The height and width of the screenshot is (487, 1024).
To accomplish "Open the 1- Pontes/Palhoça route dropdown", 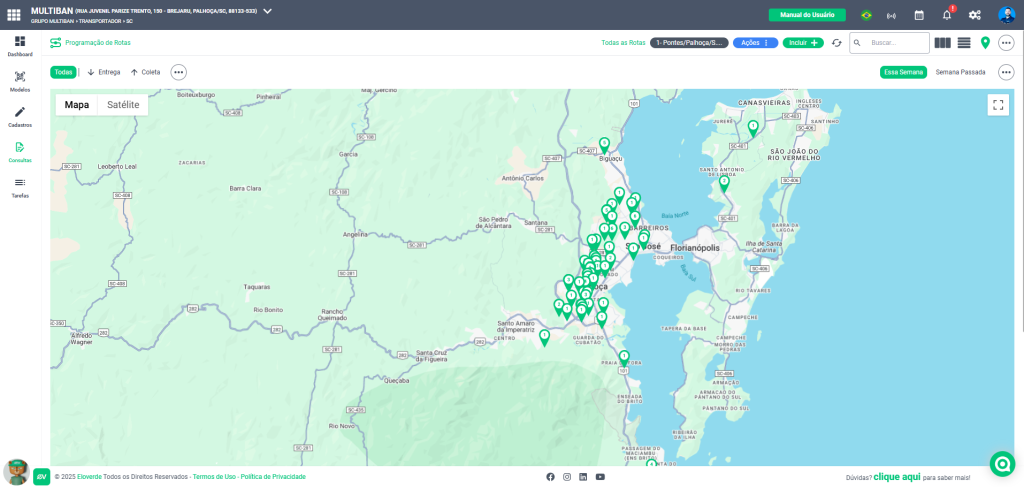I will pos(689,43).
